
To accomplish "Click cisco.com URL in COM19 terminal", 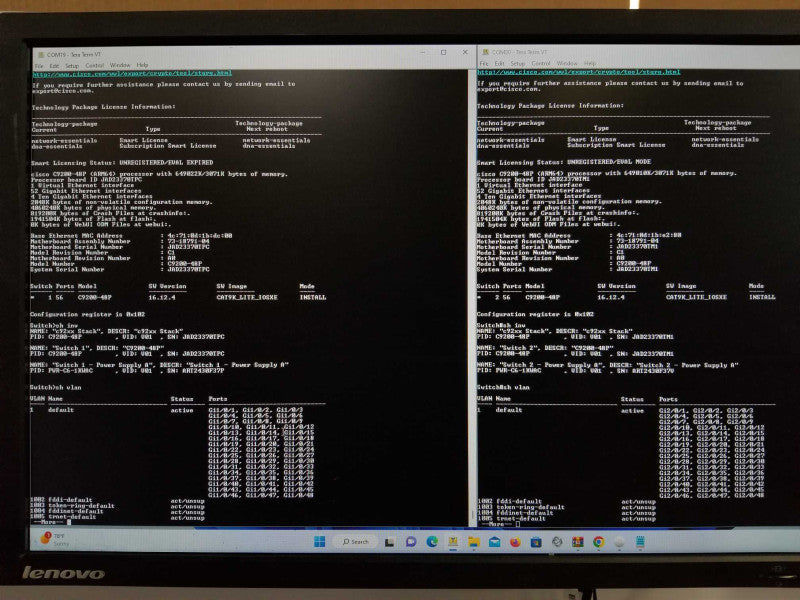I will click(132, 73).
